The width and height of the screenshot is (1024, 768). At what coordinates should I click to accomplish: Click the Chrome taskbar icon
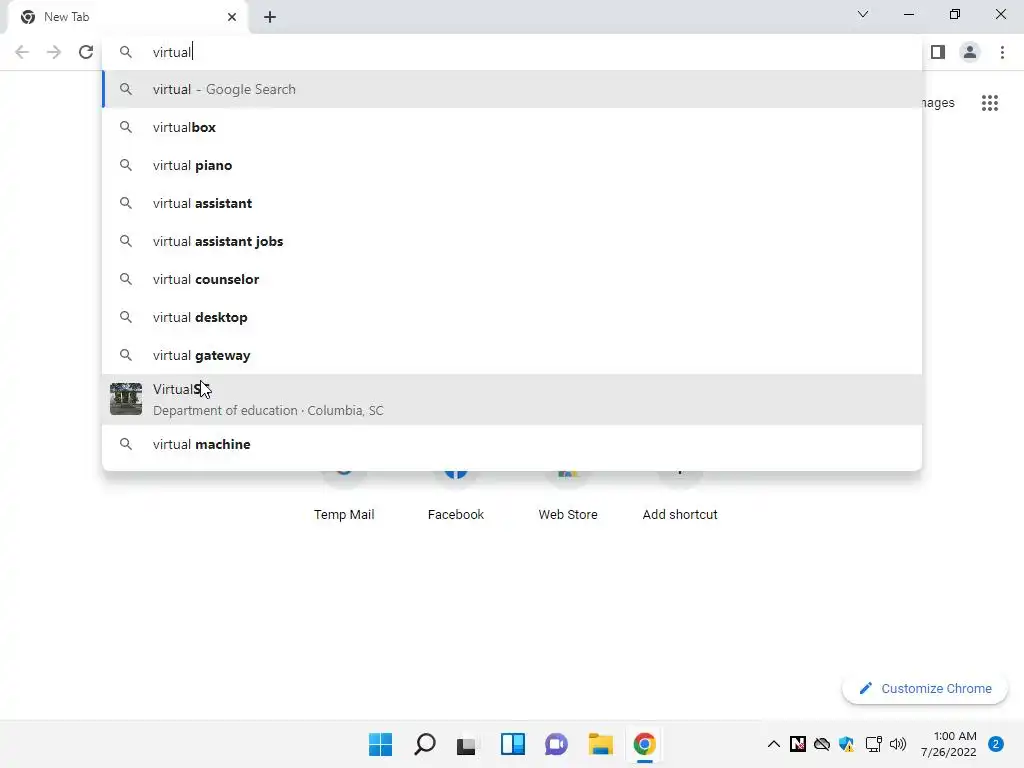(x=645, y=744)
